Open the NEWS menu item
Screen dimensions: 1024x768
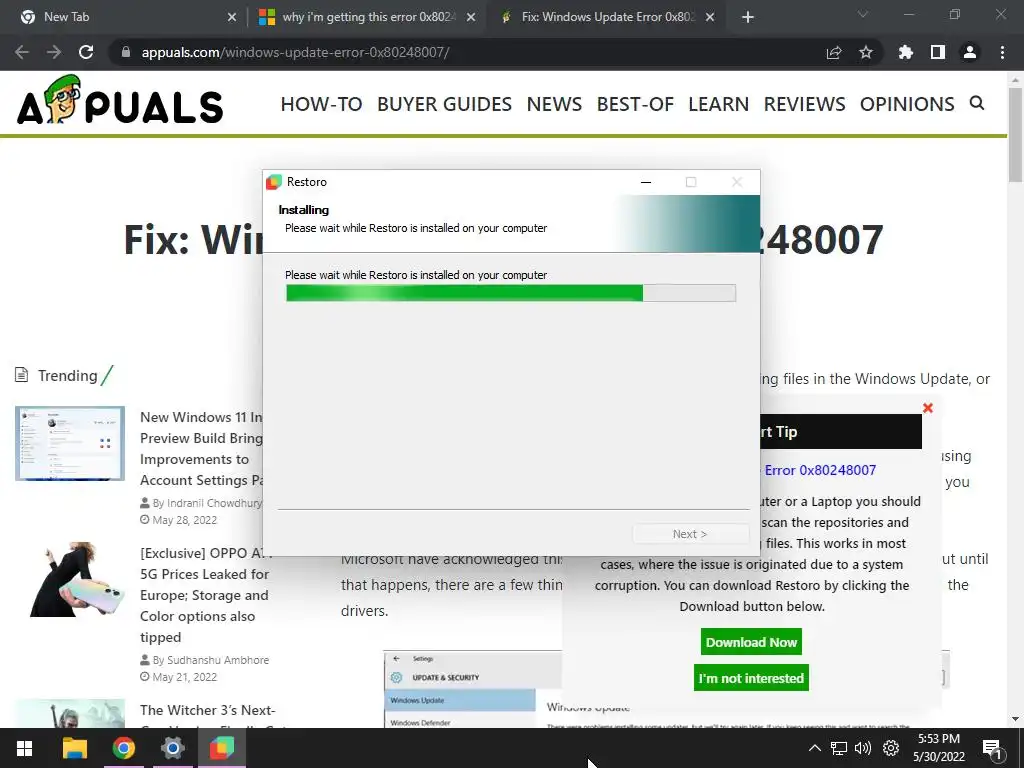554,104
